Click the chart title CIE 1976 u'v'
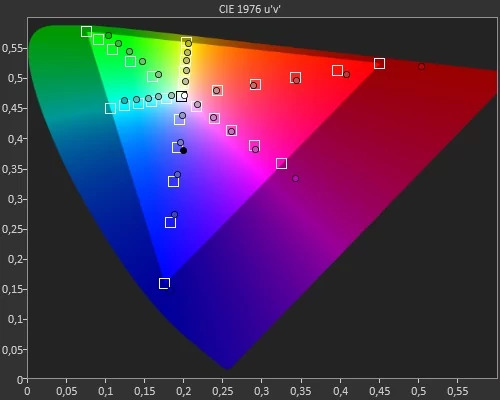This screenshot has height=400, width=500. (x=250, y=9)
